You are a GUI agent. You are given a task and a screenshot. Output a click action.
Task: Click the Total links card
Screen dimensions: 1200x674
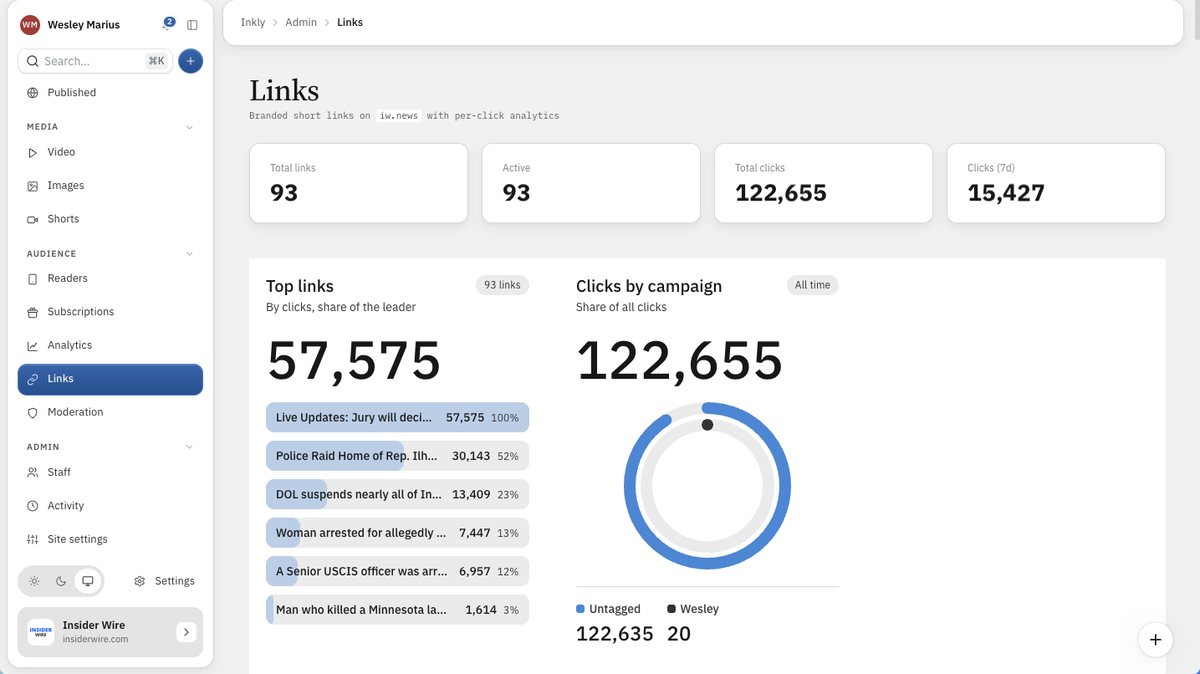tap(358, 183)
